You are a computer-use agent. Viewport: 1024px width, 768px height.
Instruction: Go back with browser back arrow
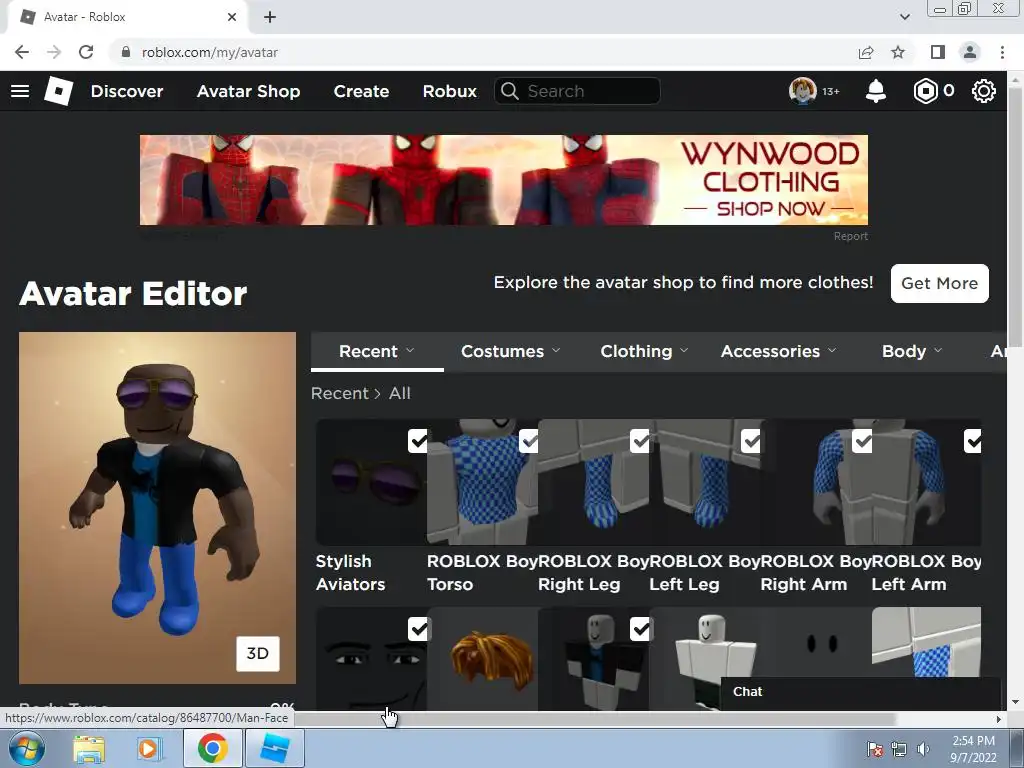(x=22, y=52)
